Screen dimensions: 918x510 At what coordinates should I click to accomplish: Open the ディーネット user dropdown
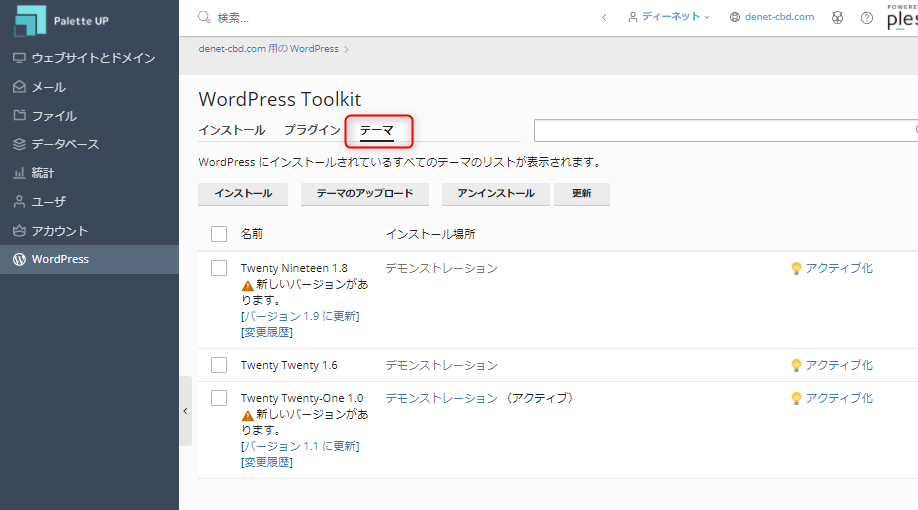[669, 17]
